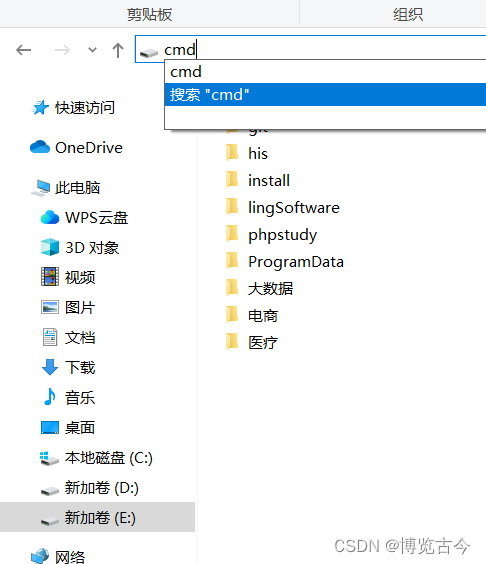The height and width of the screenshot is (564, 486).
Task: Click the 快速访问 star icon
Action: [40, 107]
